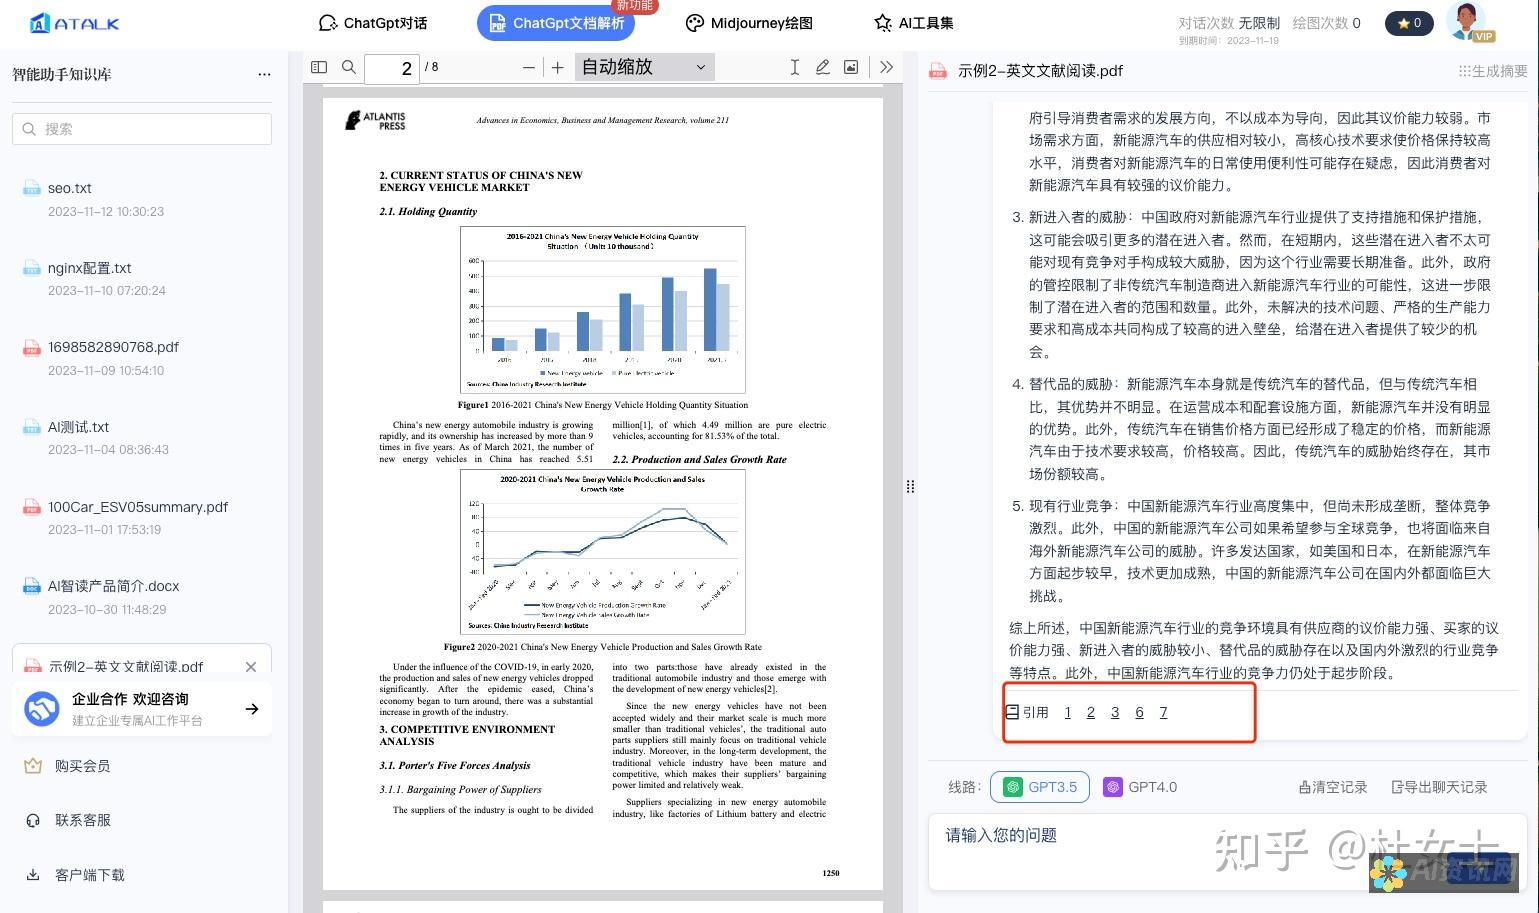Click the 联系客服 headset icon
The height and width of the screenshot is (913, 1539).
tap(33, 820)
